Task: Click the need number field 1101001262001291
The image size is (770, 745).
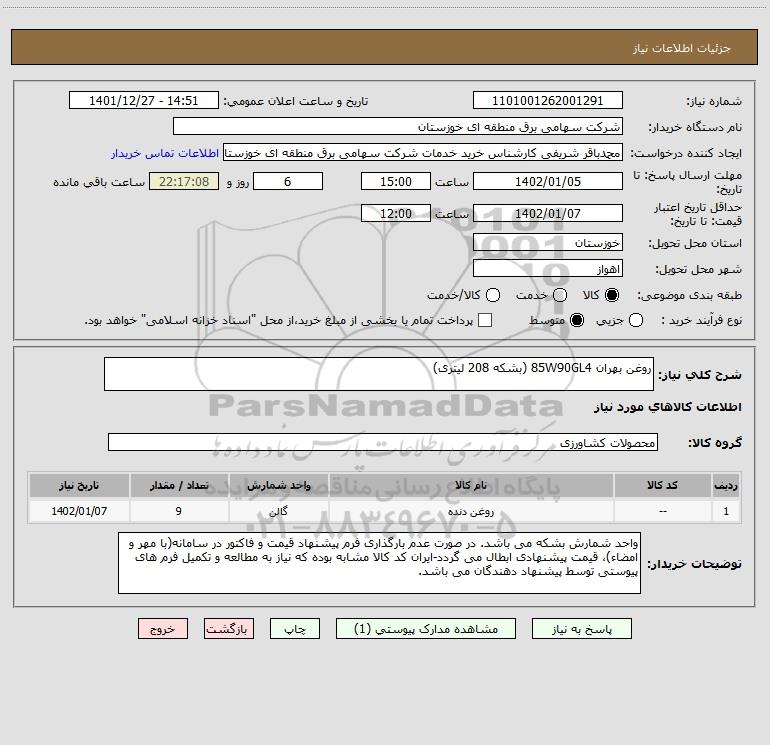Action: (548, 101)
